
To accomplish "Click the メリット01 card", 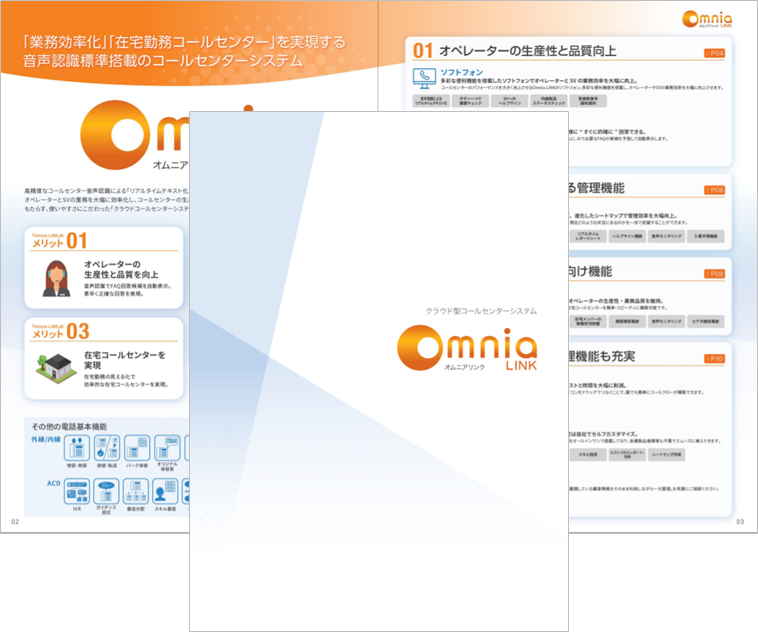I will (104, 267).
